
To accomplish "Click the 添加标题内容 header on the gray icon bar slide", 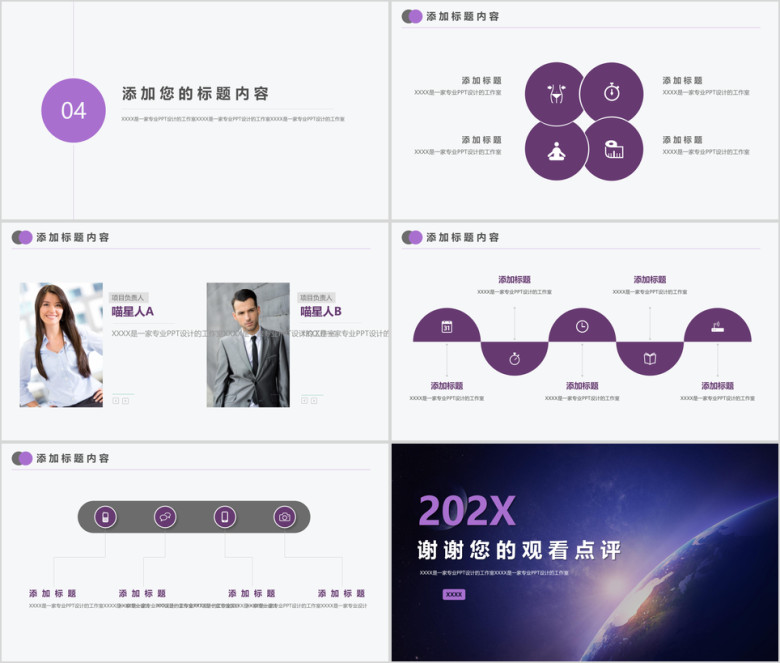I will point(73,458).
